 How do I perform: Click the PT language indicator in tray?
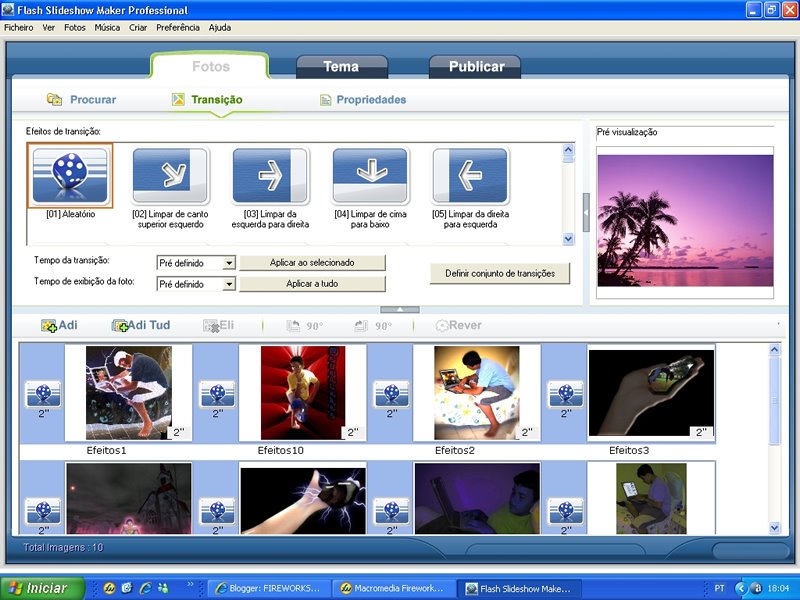coord(719,588)
